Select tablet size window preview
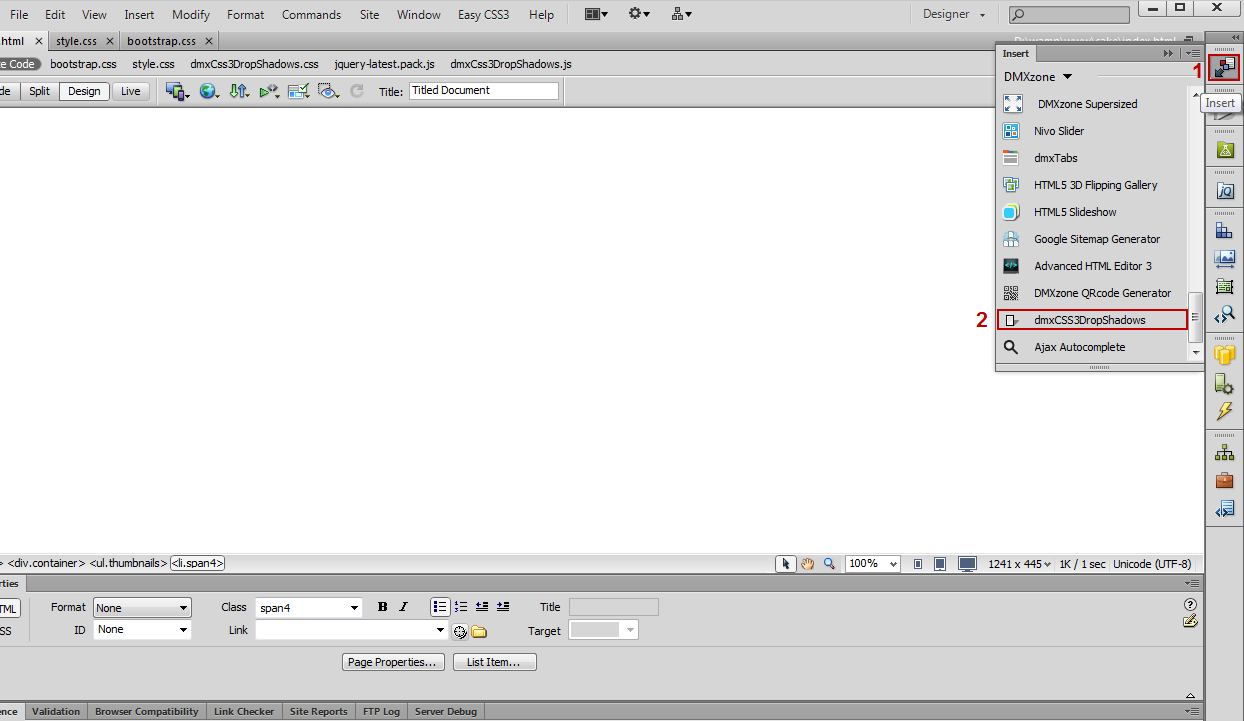Image resolution: width=1244 pixels, height=721 pixels. point(940,564)
